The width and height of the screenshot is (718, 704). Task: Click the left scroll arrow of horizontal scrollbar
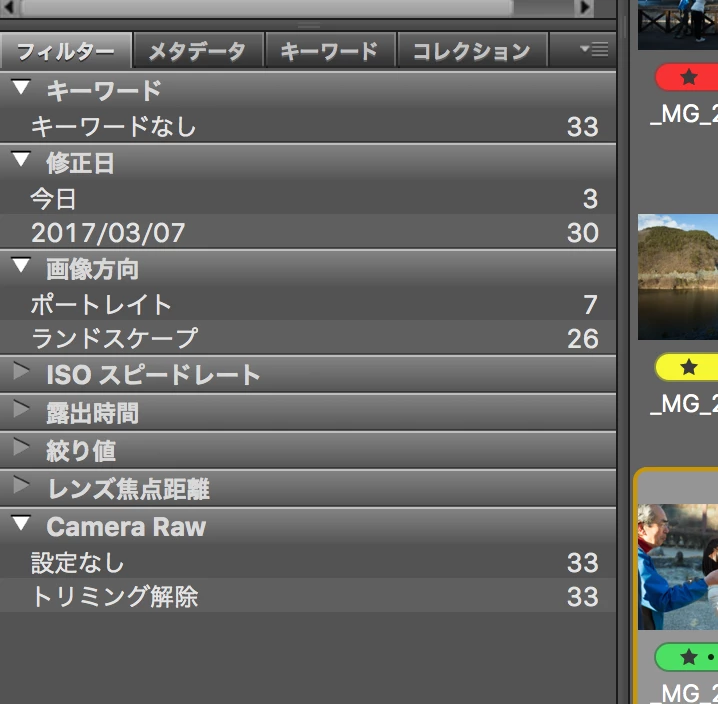(x=10, y=7)
